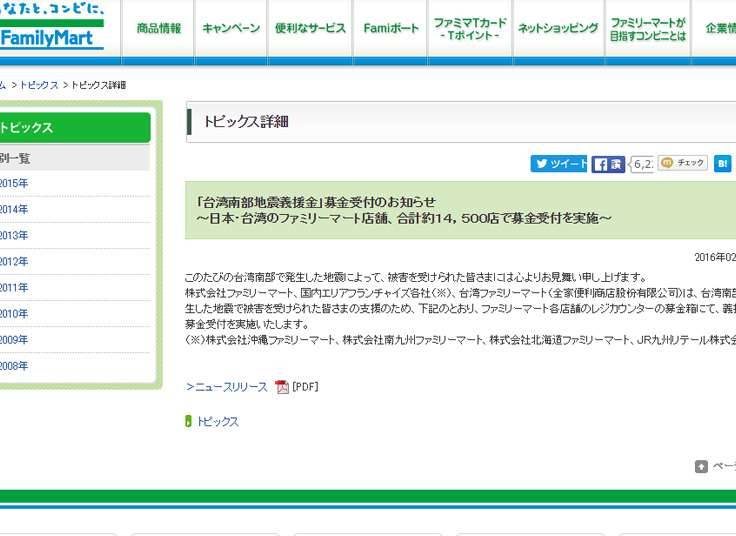
Task: Click the 台湾南部地震義援金 article headline
Action: click(x=404, y=210)
